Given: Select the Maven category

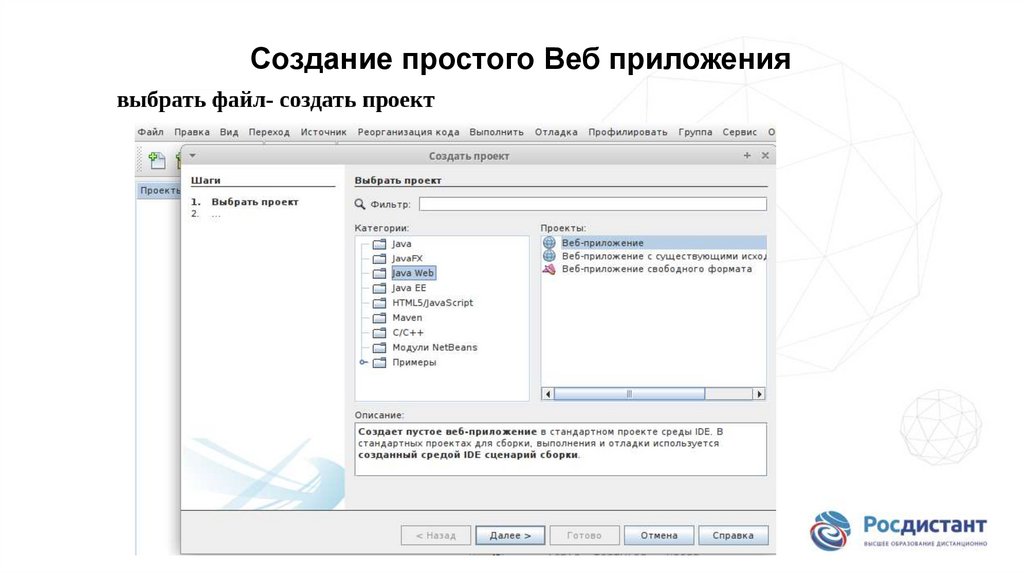Looking at the screenshot, I should pyautogui.click(x=407, y=318).
